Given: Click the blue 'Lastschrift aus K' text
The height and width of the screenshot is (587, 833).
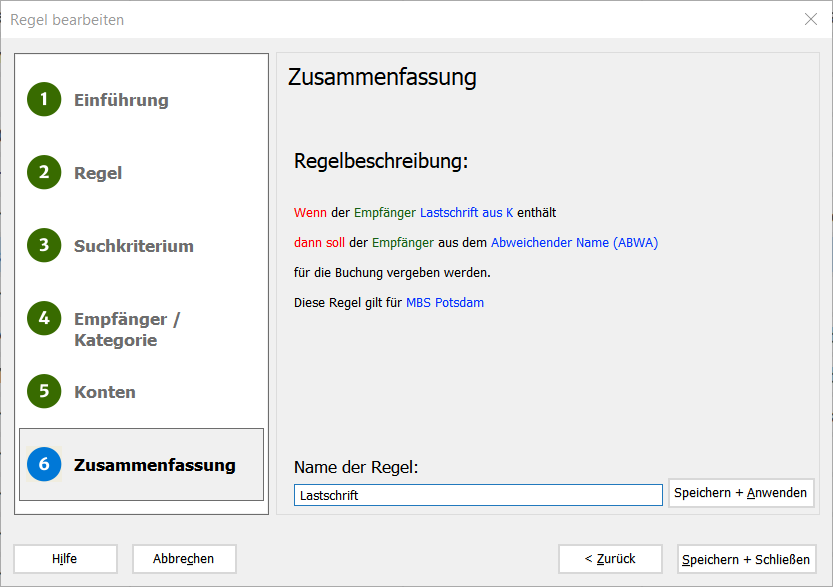Looking at the screenshot, I should click(x=467, y=213).
